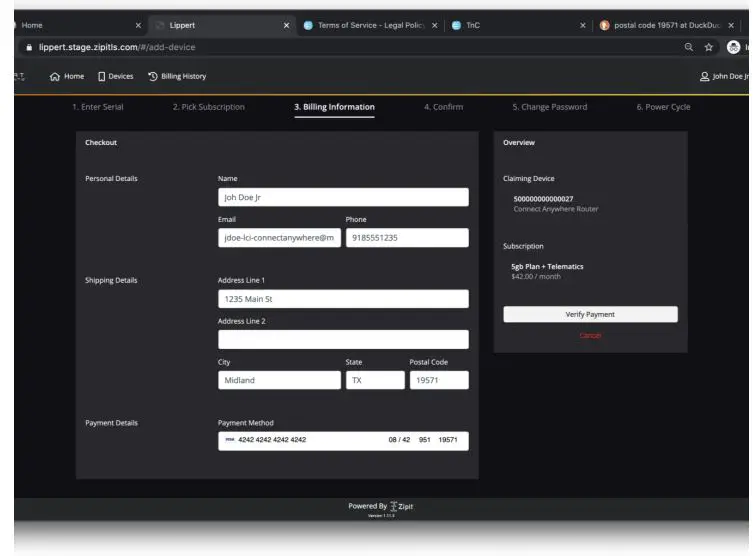
Task: Go to step 6. Power Cycle
Action: (x=663, y=107)
